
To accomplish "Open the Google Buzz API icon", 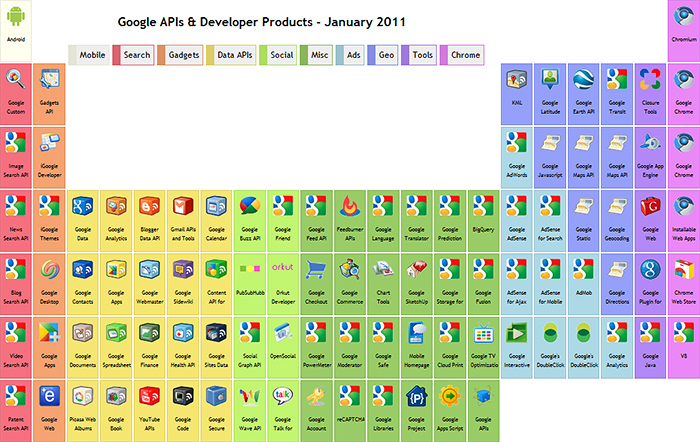I will click(x=250, y=206).
